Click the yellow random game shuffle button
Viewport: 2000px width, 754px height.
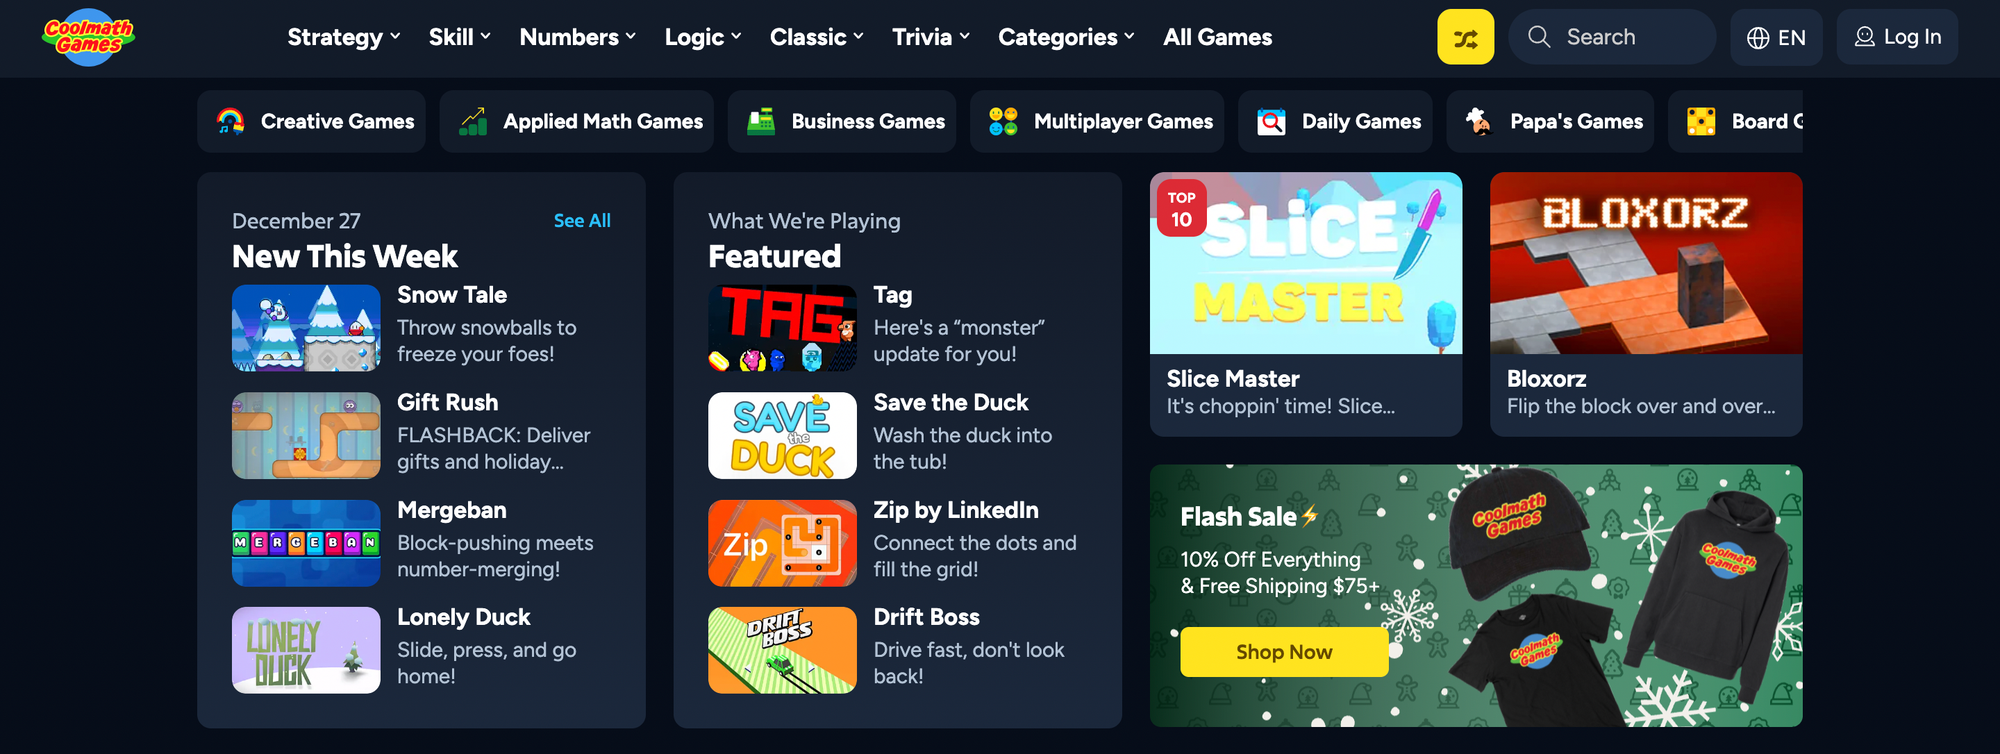coord(1465,37)
